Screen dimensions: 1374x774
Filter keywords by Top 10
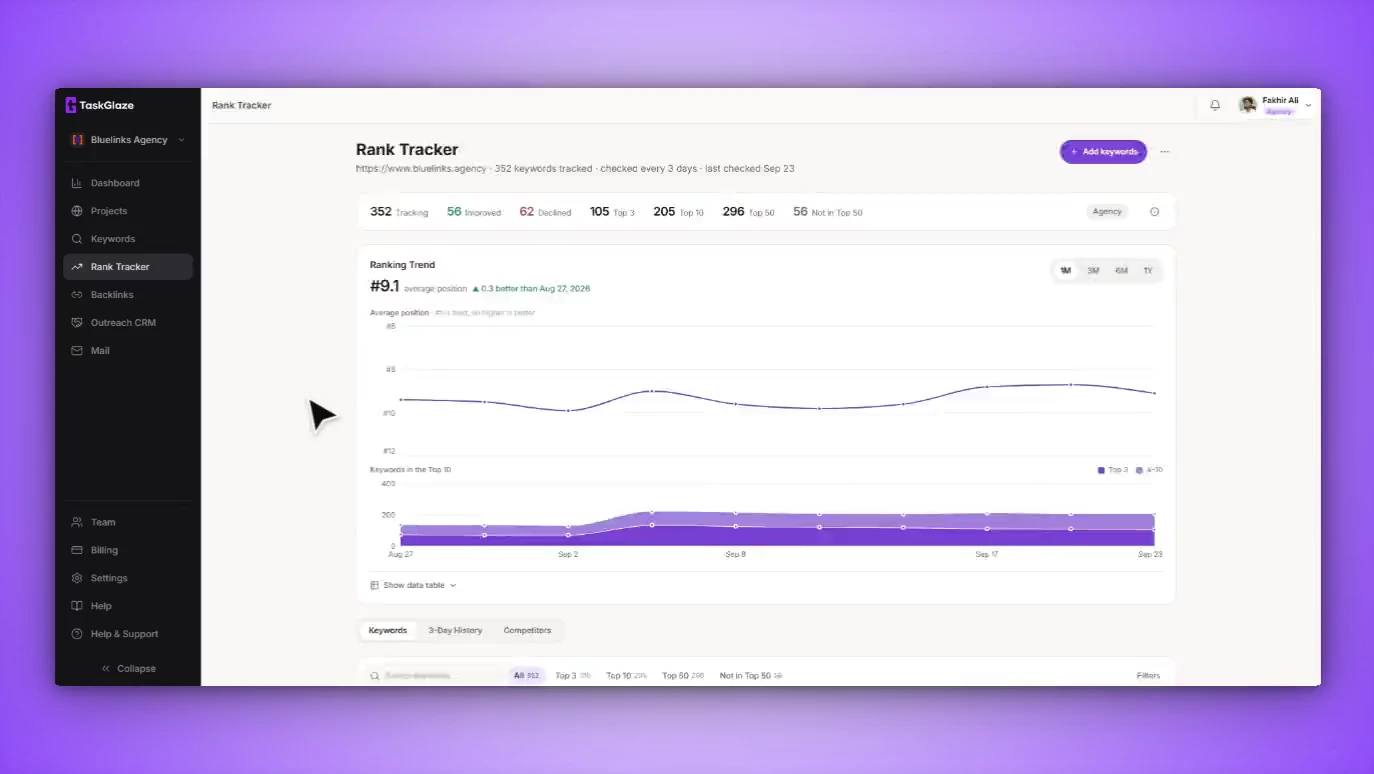coord(627,676)
